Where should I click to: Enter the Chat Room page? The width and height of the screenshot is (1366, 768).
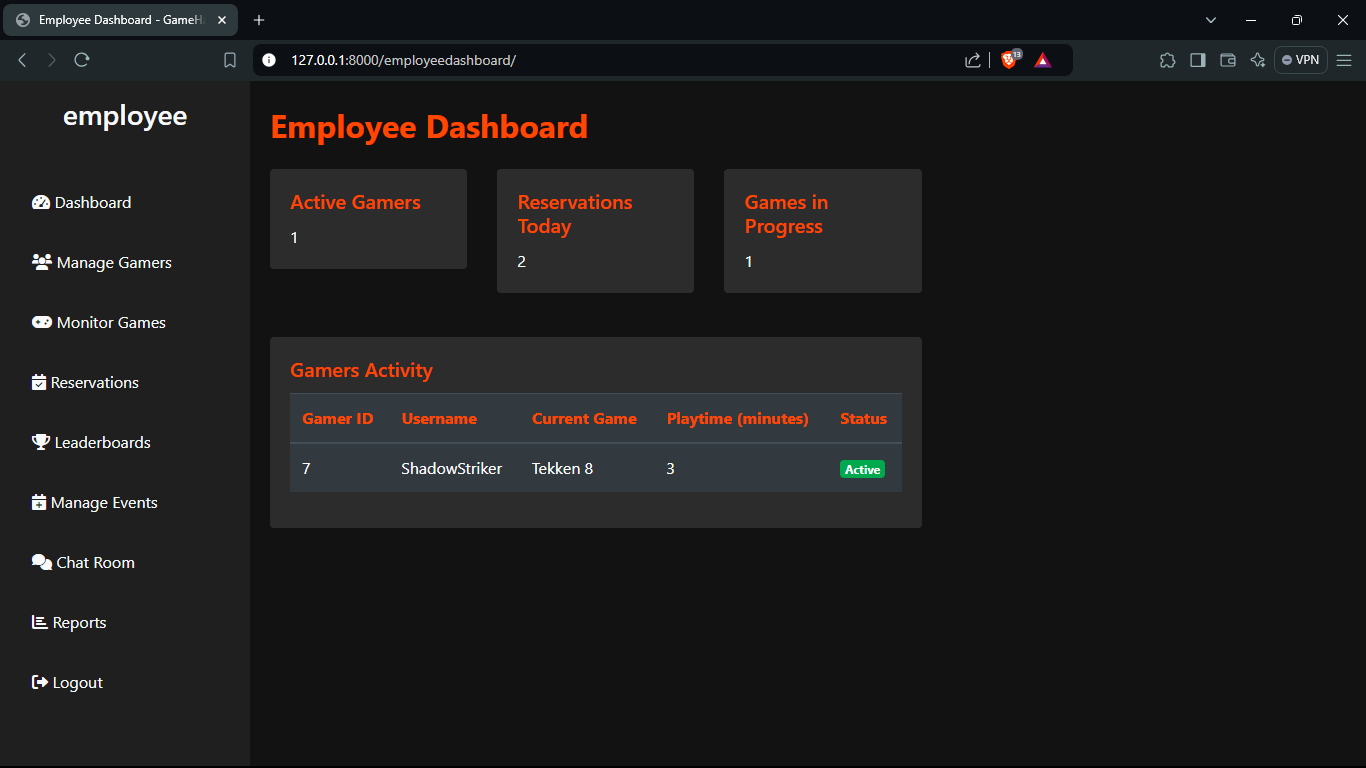pyautogui.click(x=83, y=562)
